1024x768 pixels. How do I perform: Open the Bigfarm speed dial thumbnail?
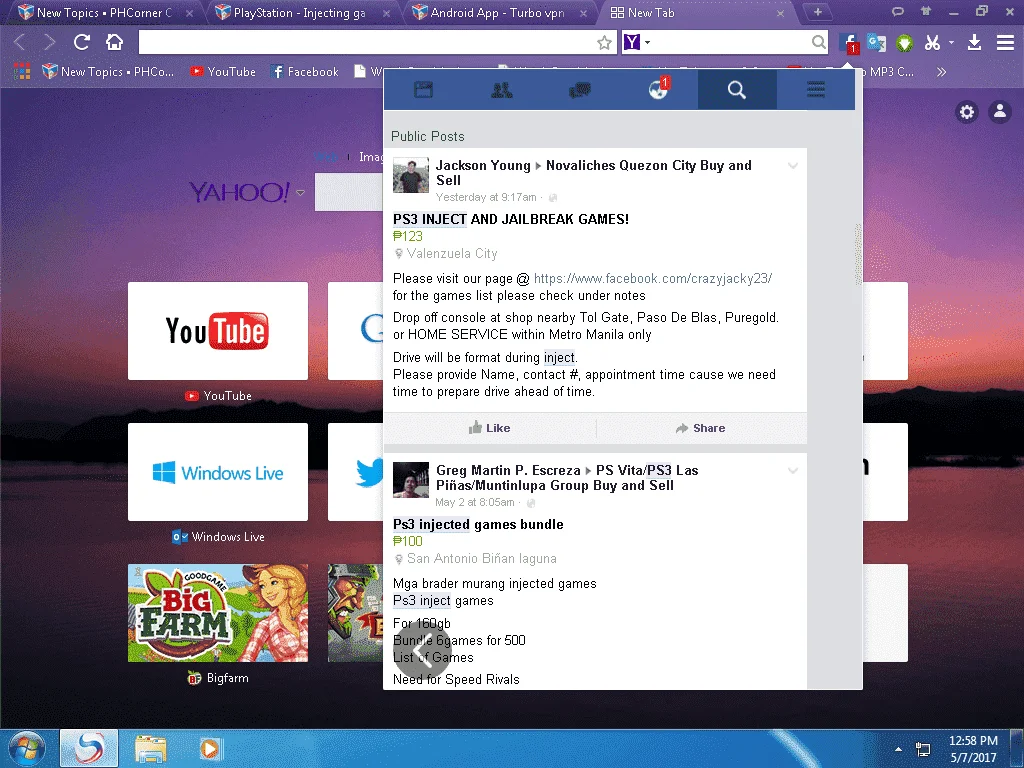[x=217, y=613]
